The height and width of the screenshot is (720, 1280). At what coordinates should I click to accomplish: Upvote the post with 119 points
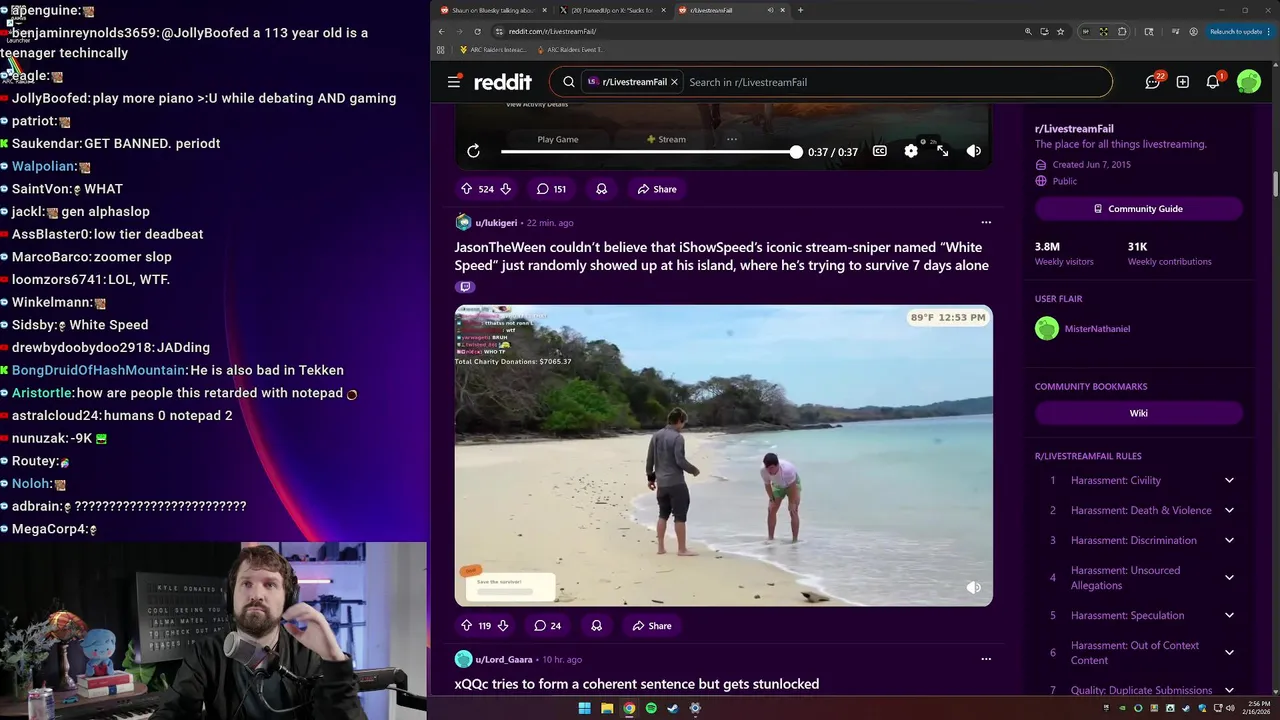[466, 626]
